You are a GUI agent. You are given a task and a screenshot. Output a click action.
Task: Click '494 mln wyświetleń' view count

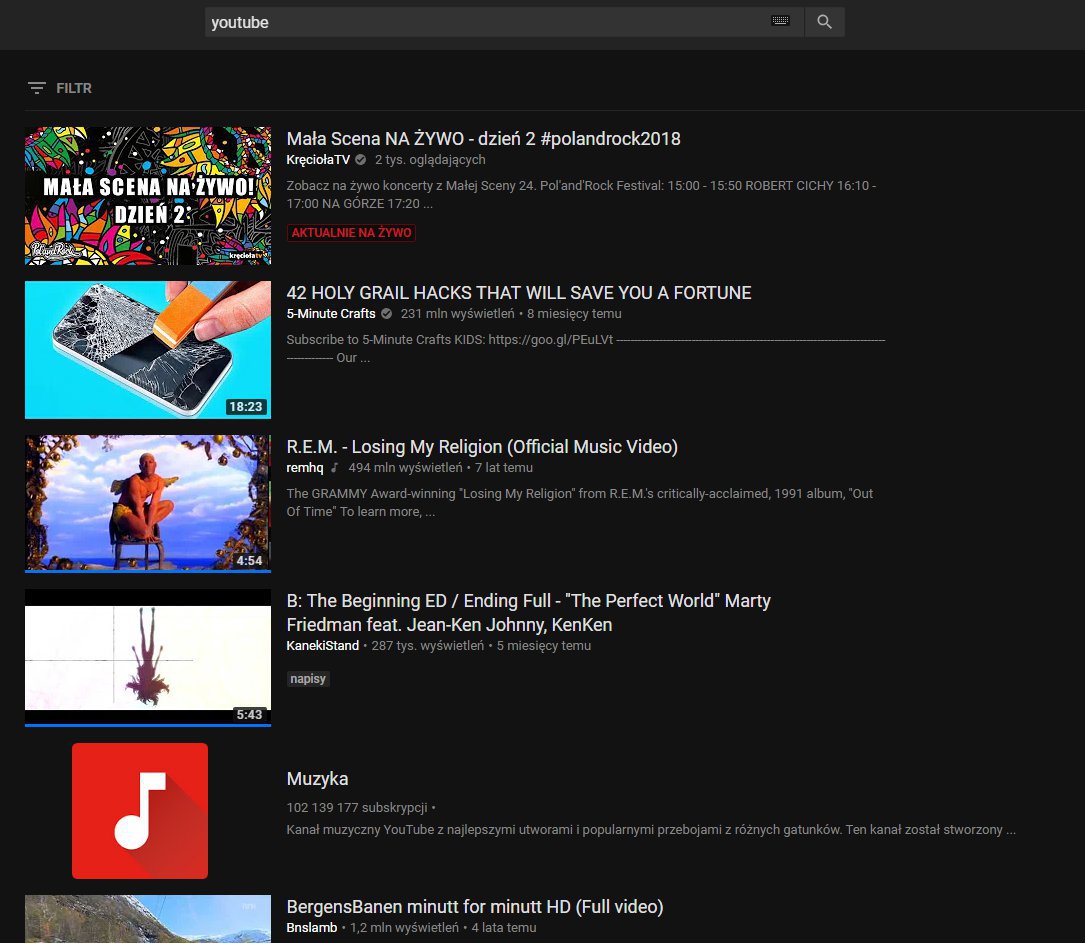click(x=405, y=468)
